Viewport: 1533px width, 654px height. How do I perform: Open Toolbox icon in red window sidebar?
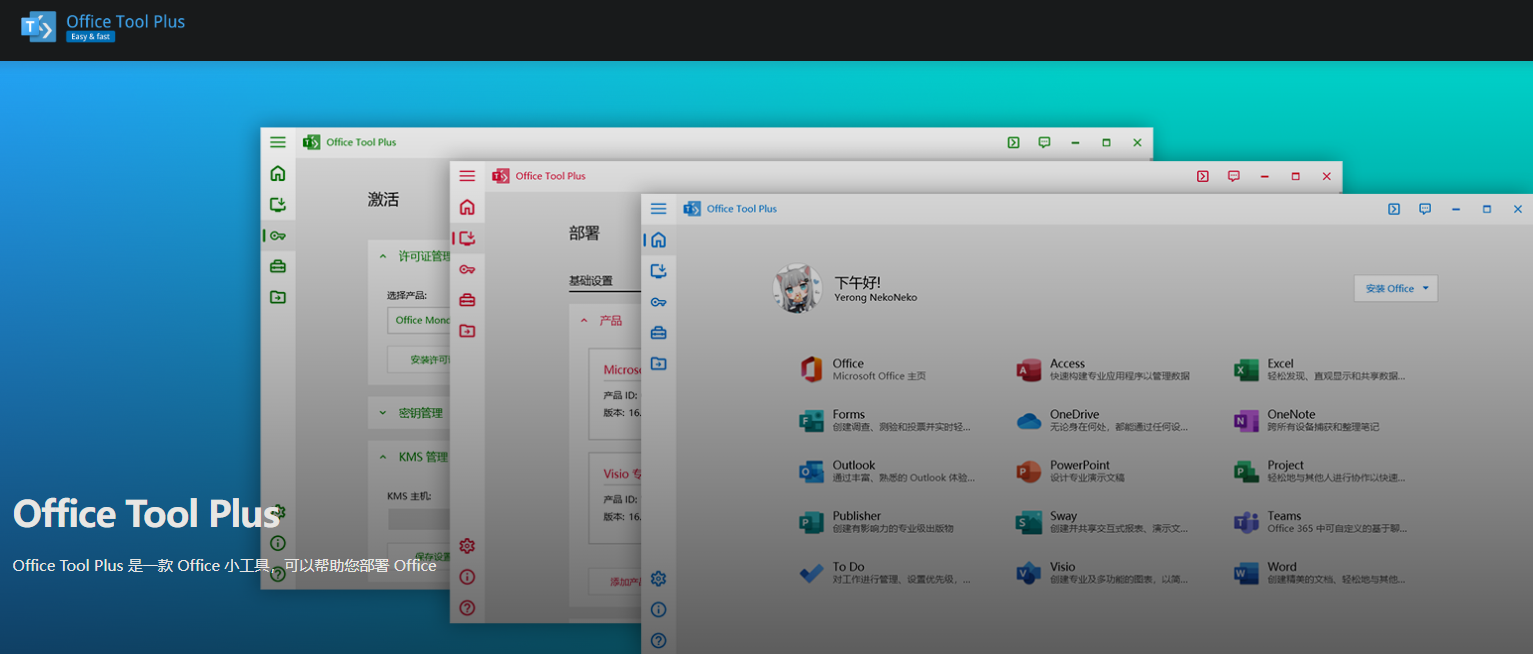click(x=467, y=300)
